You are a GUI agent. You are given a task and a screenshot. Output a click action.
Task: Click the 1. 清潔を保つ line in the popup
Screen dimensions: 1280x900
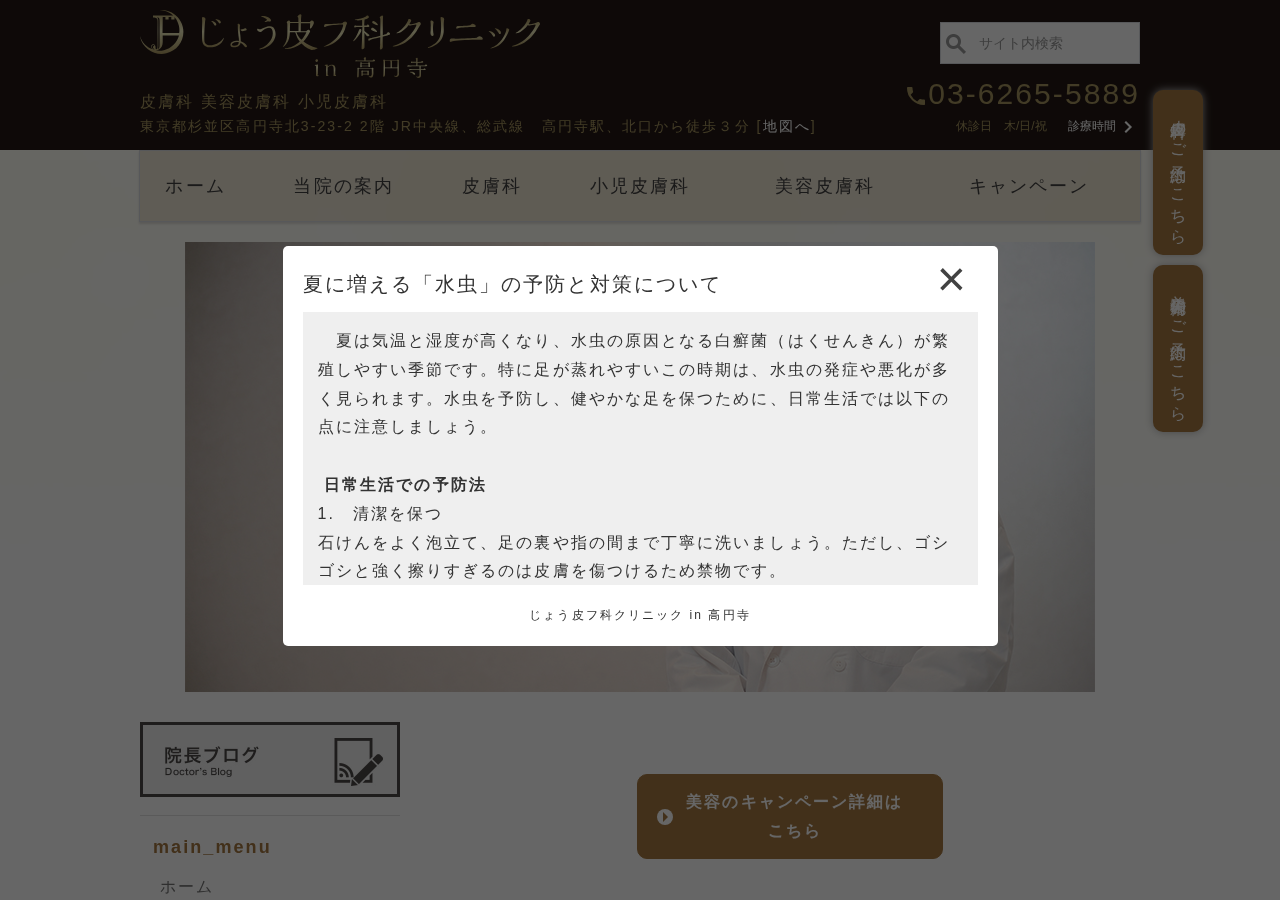(380, 514)
